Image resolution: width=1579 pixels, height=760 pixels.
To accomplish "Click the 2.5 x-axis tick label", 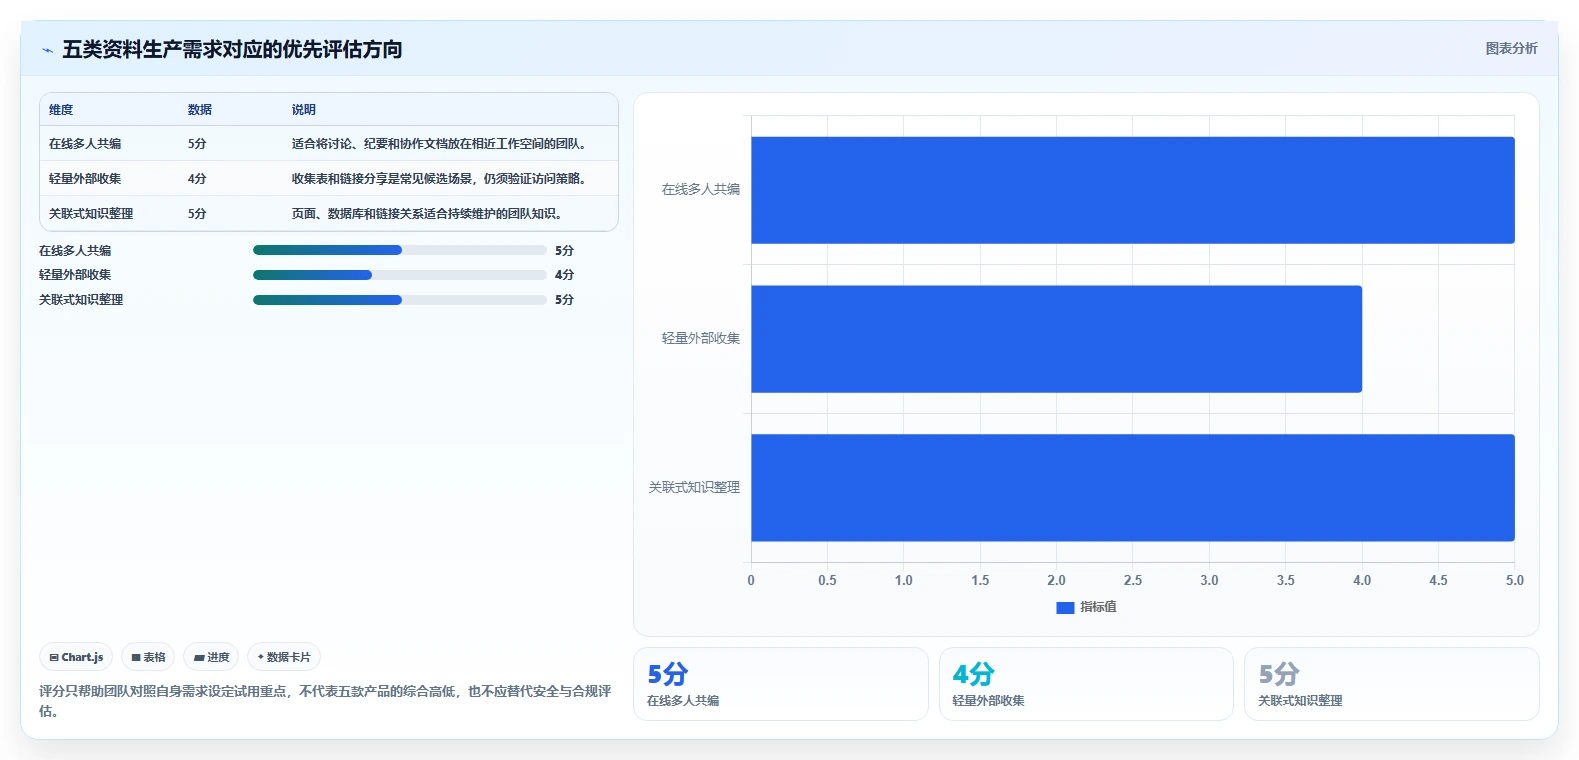I will pos(1133,580).
